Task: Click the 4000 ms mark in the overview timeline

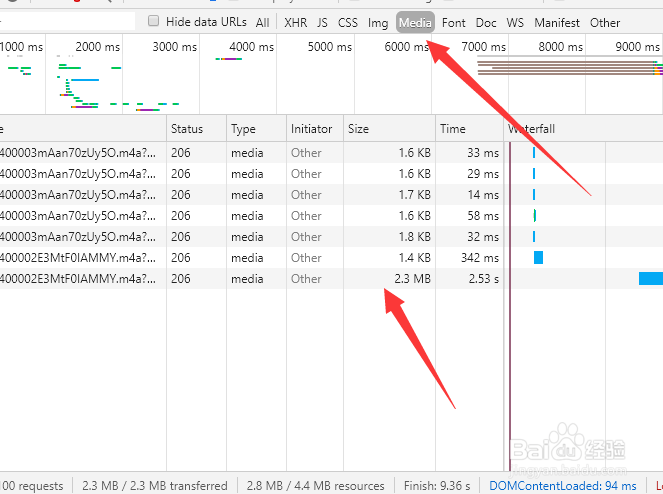Action: tap(252, 47)
